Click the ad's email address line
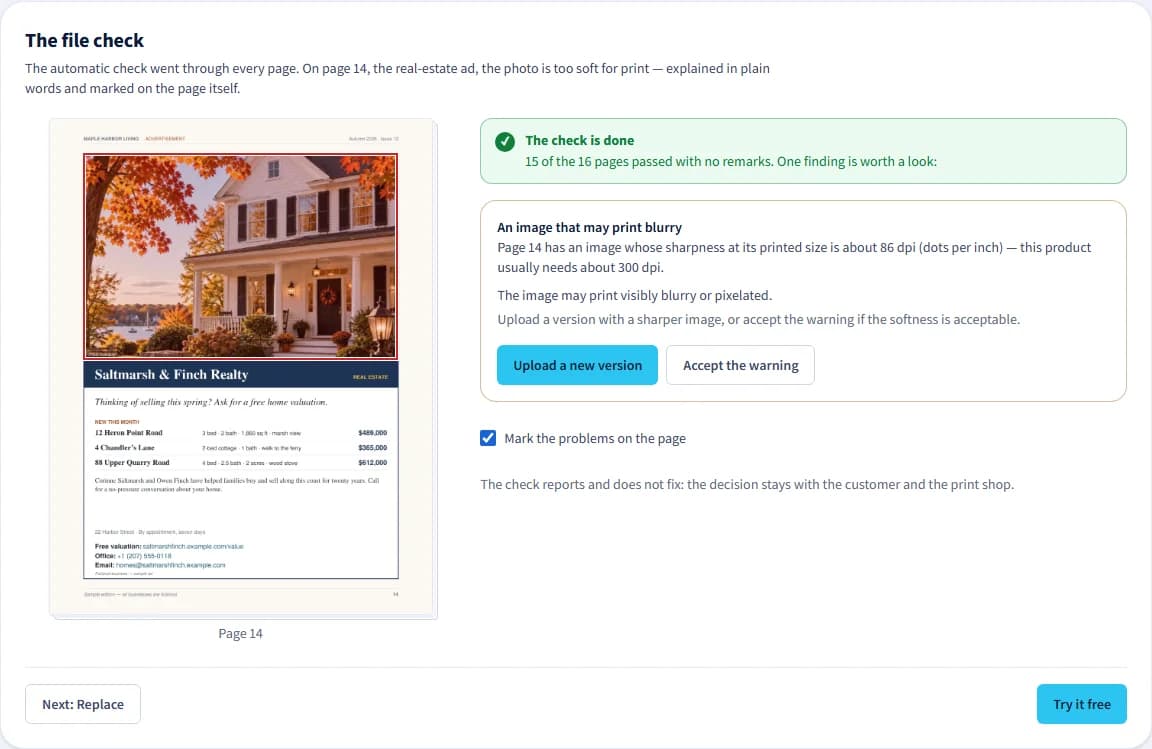This screenshot has height=749, width=1152. pos(160,565)
